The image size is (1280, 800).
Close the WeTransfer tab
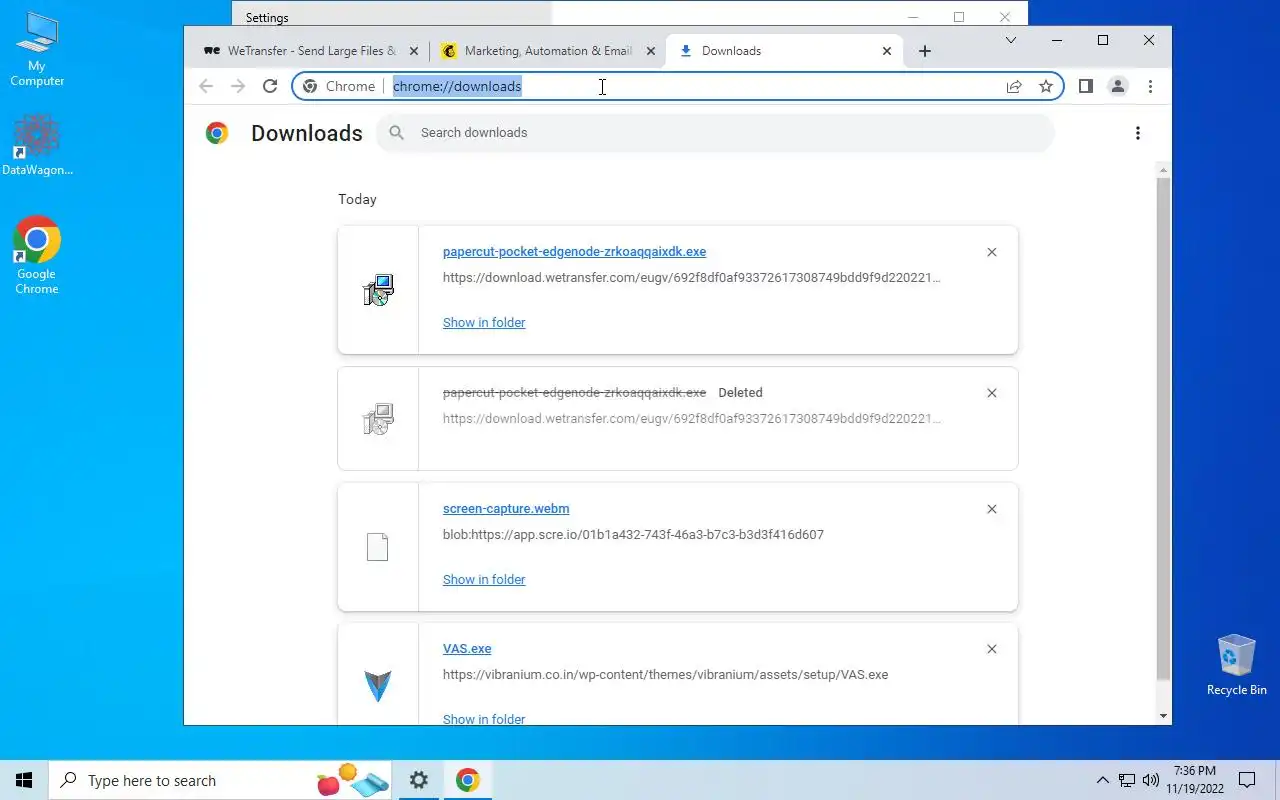414,51
